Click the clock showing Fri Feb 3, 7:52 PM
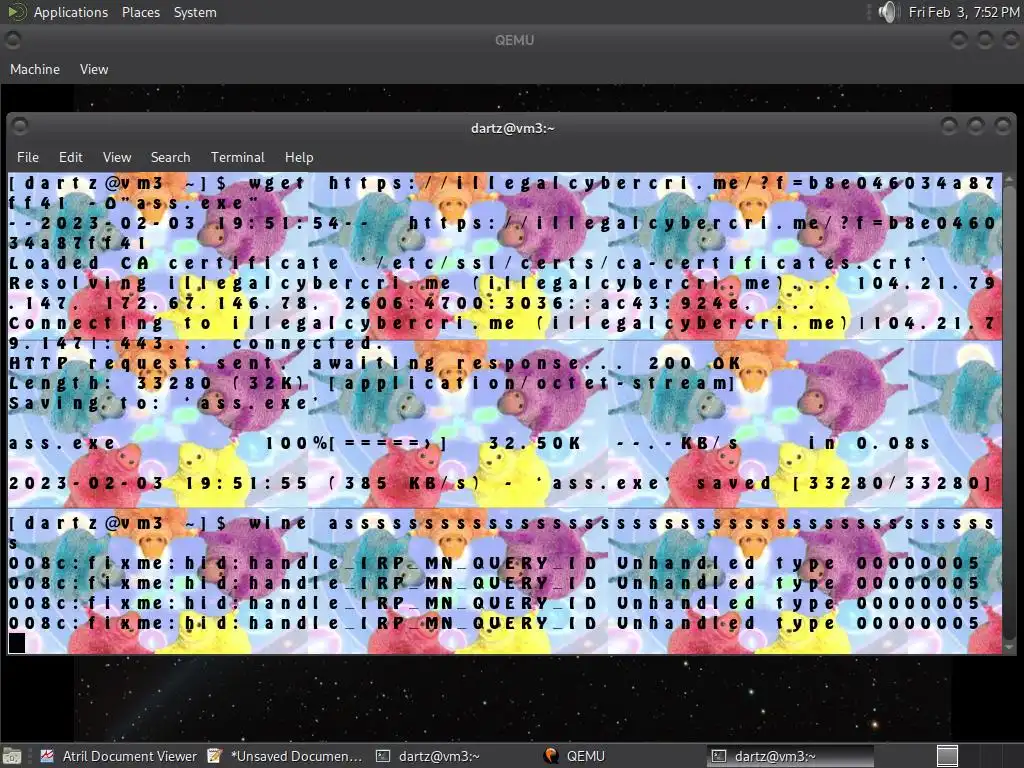Screen dimensions: 1024x768 click(964, 12)
